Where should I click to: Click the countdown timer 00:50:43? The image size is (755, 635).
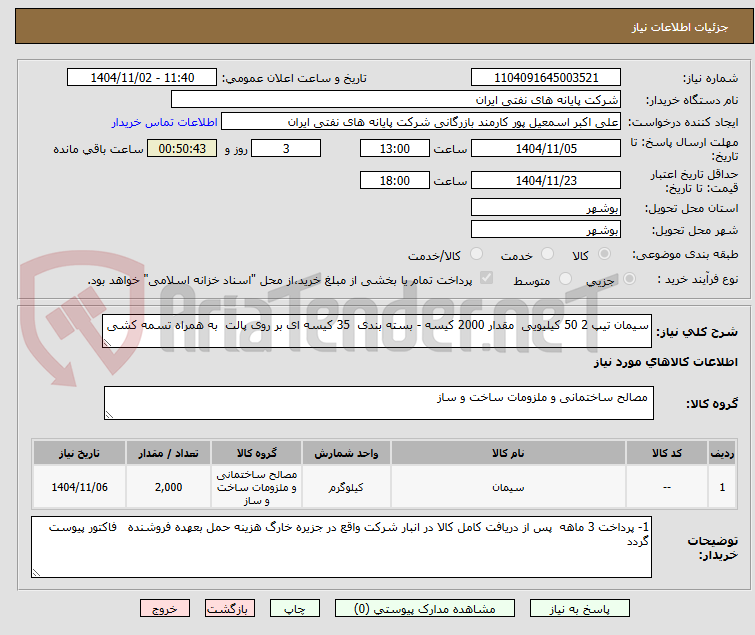(182, 148)
